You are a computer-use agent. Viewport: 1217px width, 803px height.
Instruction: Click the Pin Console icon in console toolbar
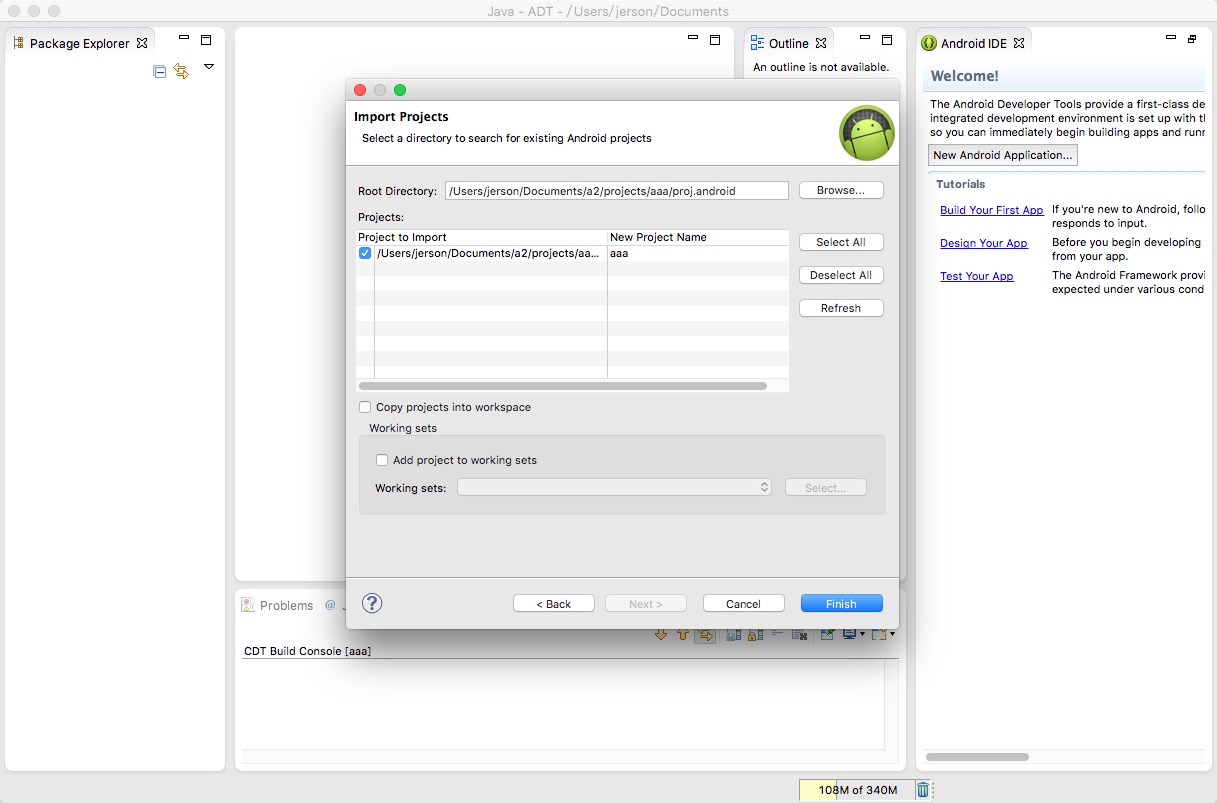827,634
